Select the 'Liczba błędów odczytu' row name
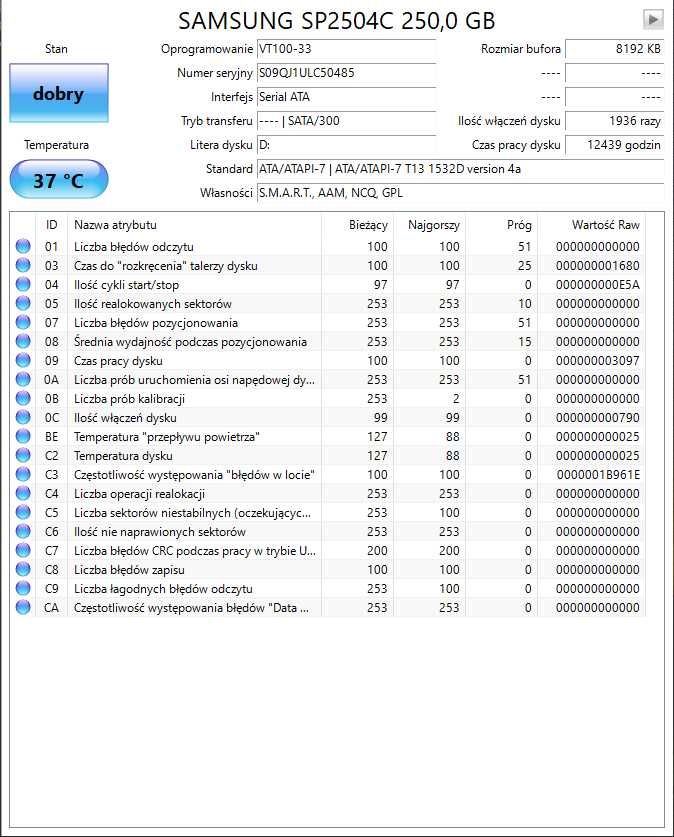The width and height of the screenshot is (674, 837). 133,247
